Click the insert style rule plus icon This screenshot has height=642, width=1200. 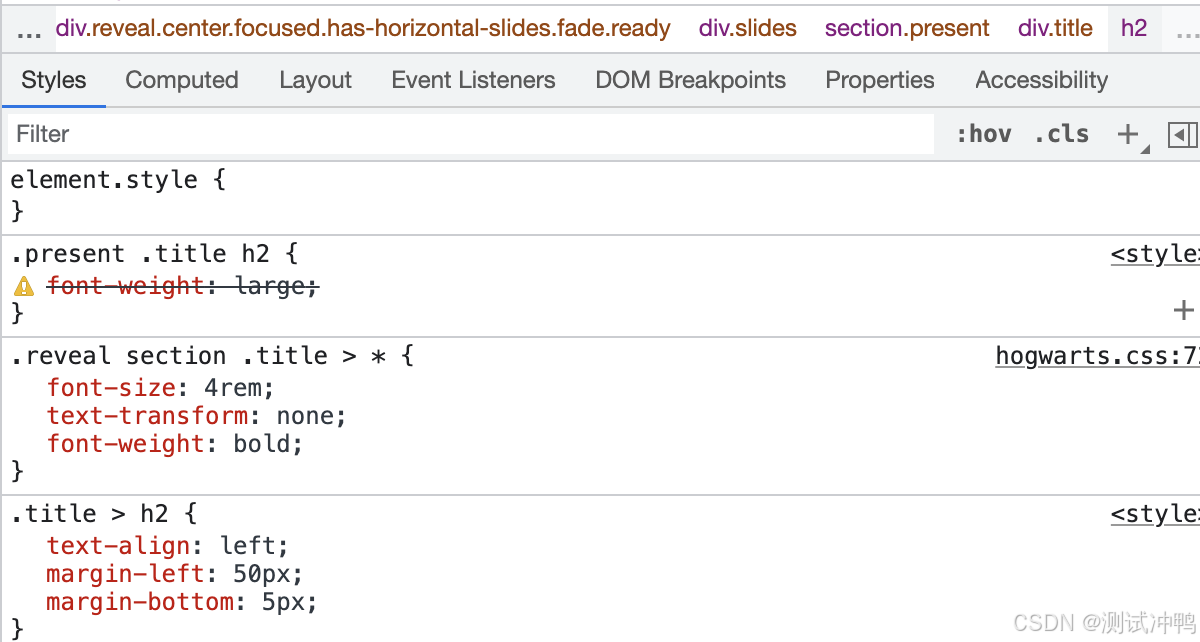tap(1183, 310)
